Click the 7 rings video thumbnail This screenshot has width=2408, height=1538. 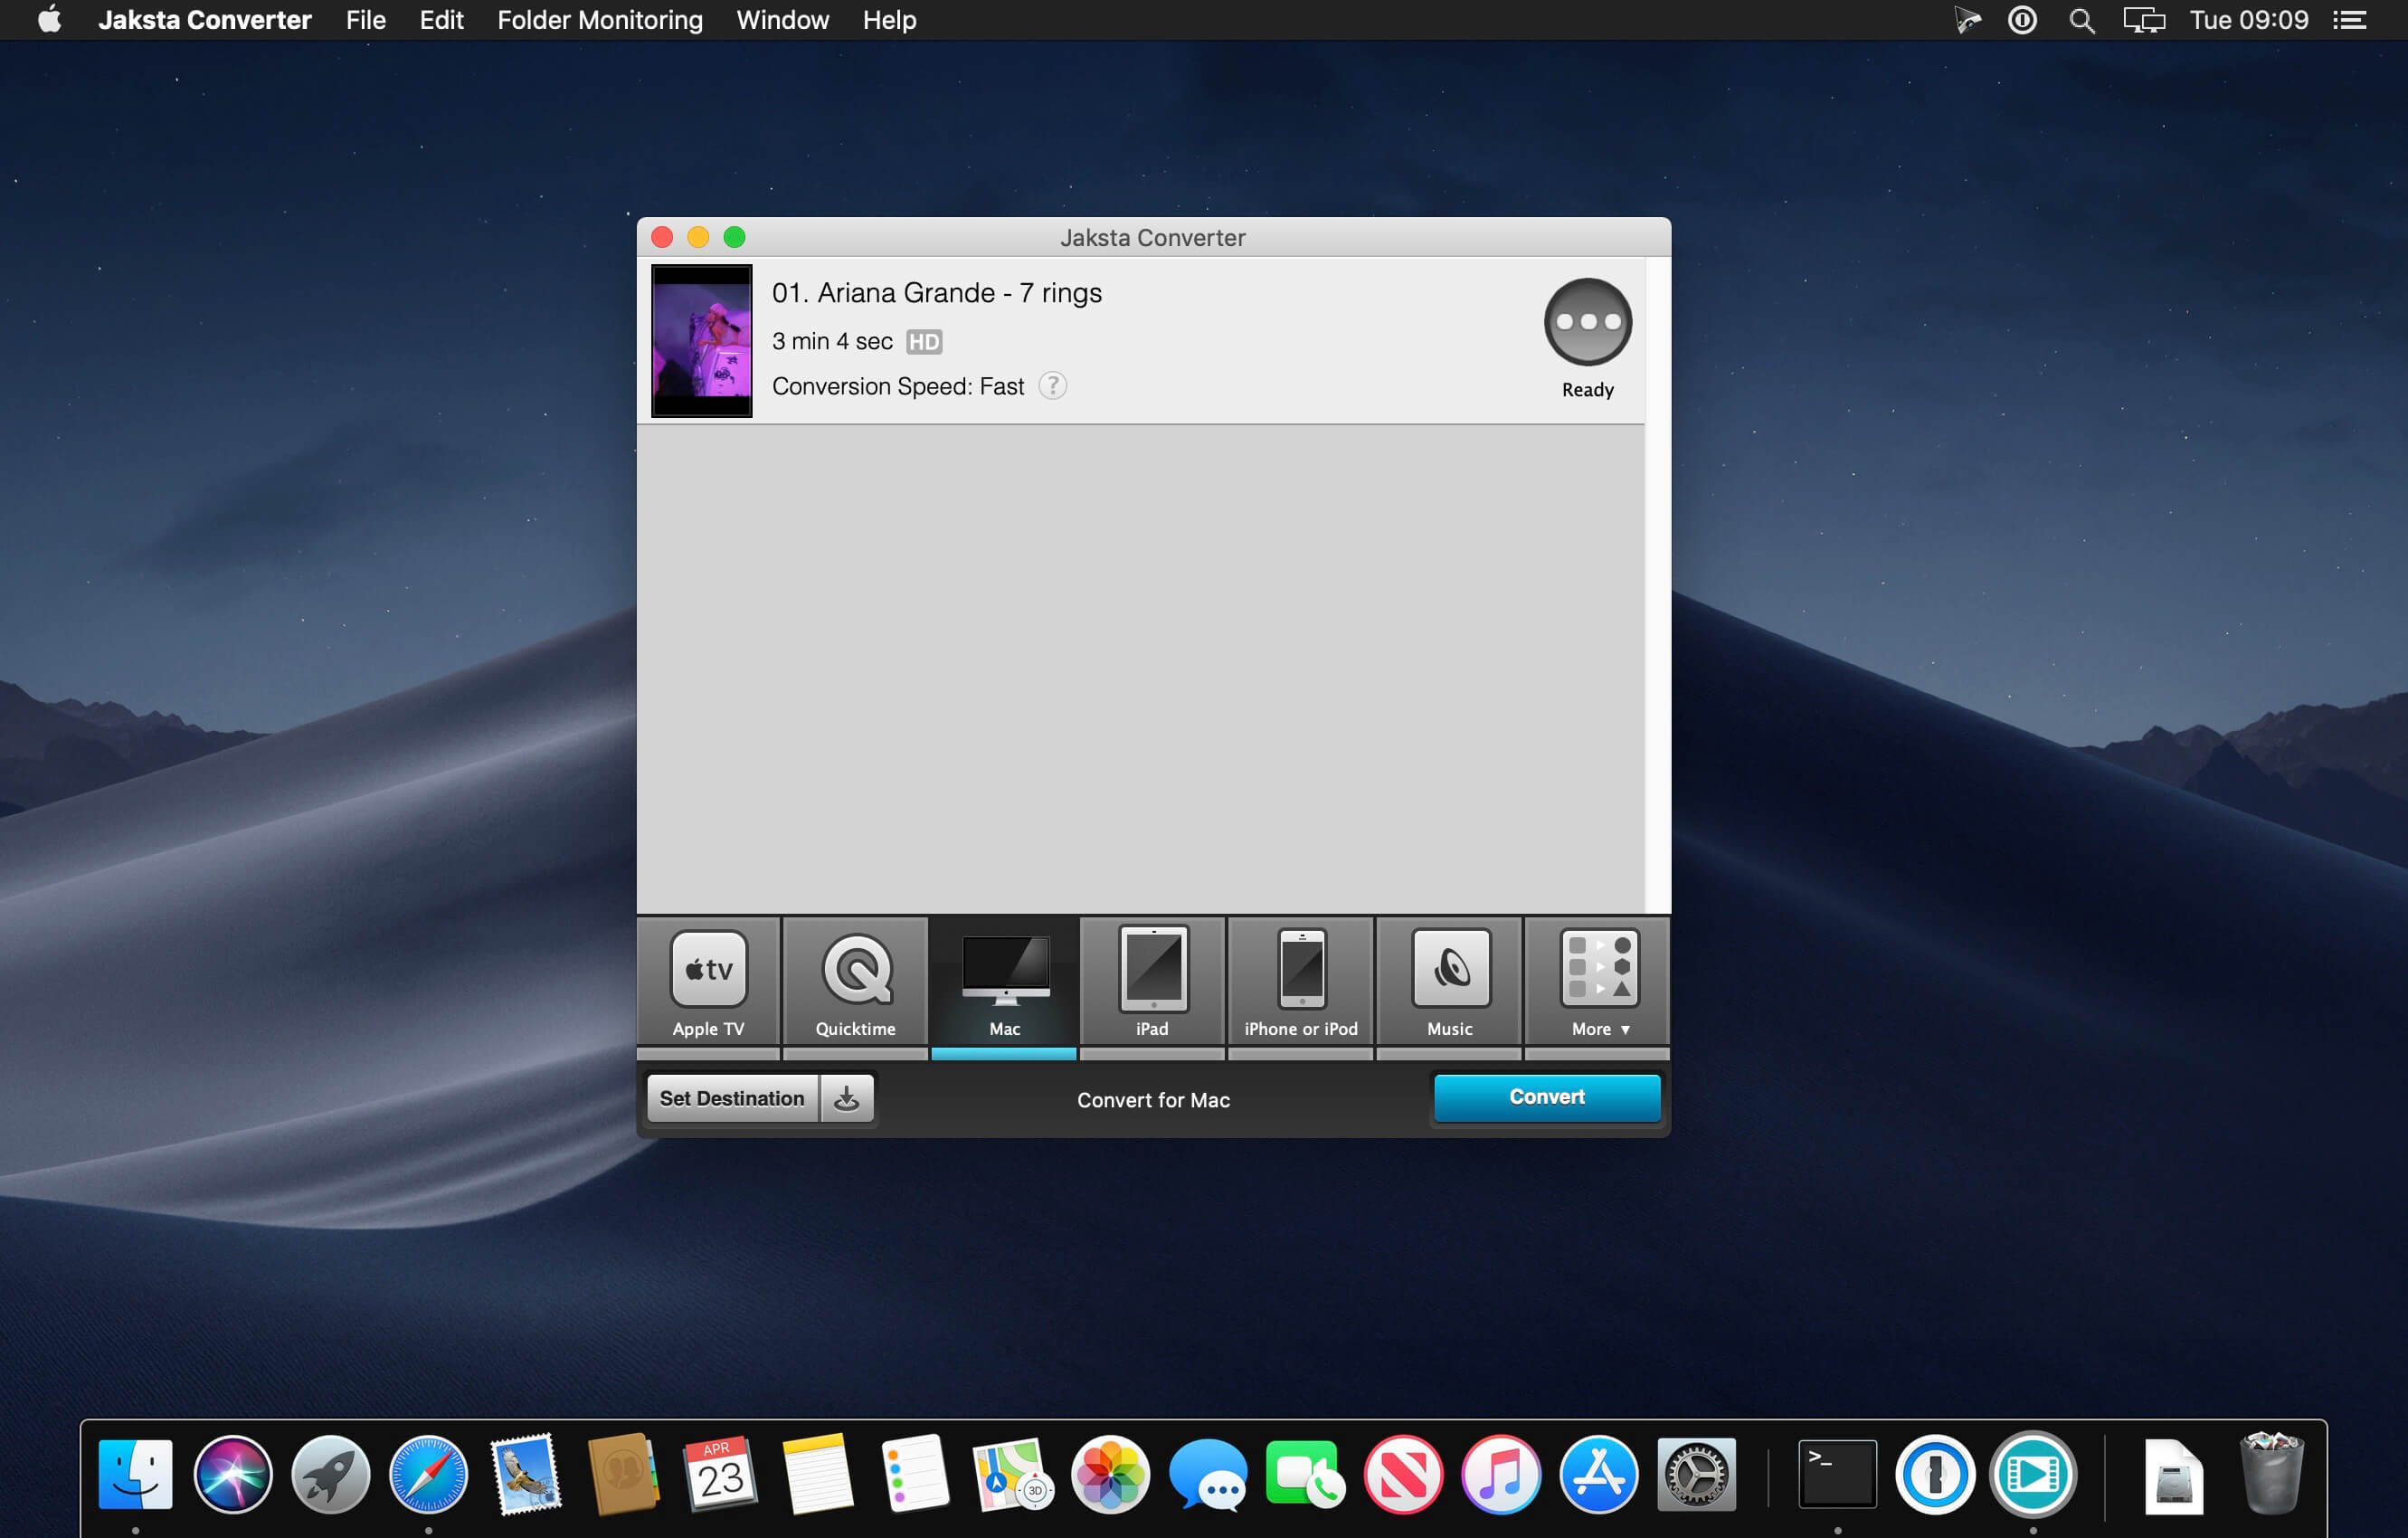point(701,340)
